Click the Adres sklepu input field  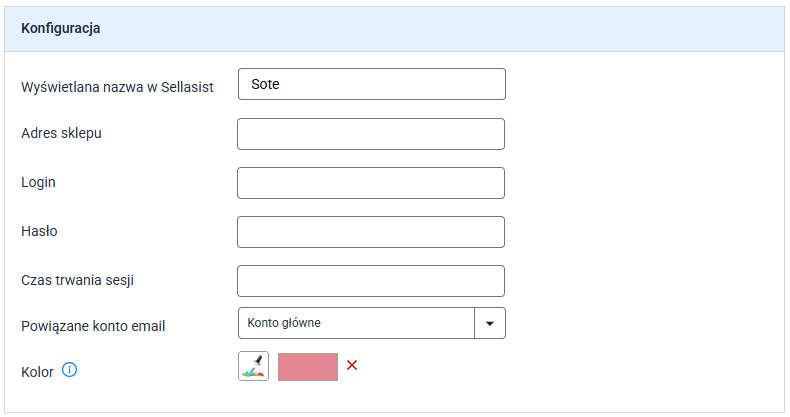pos(370,134)
